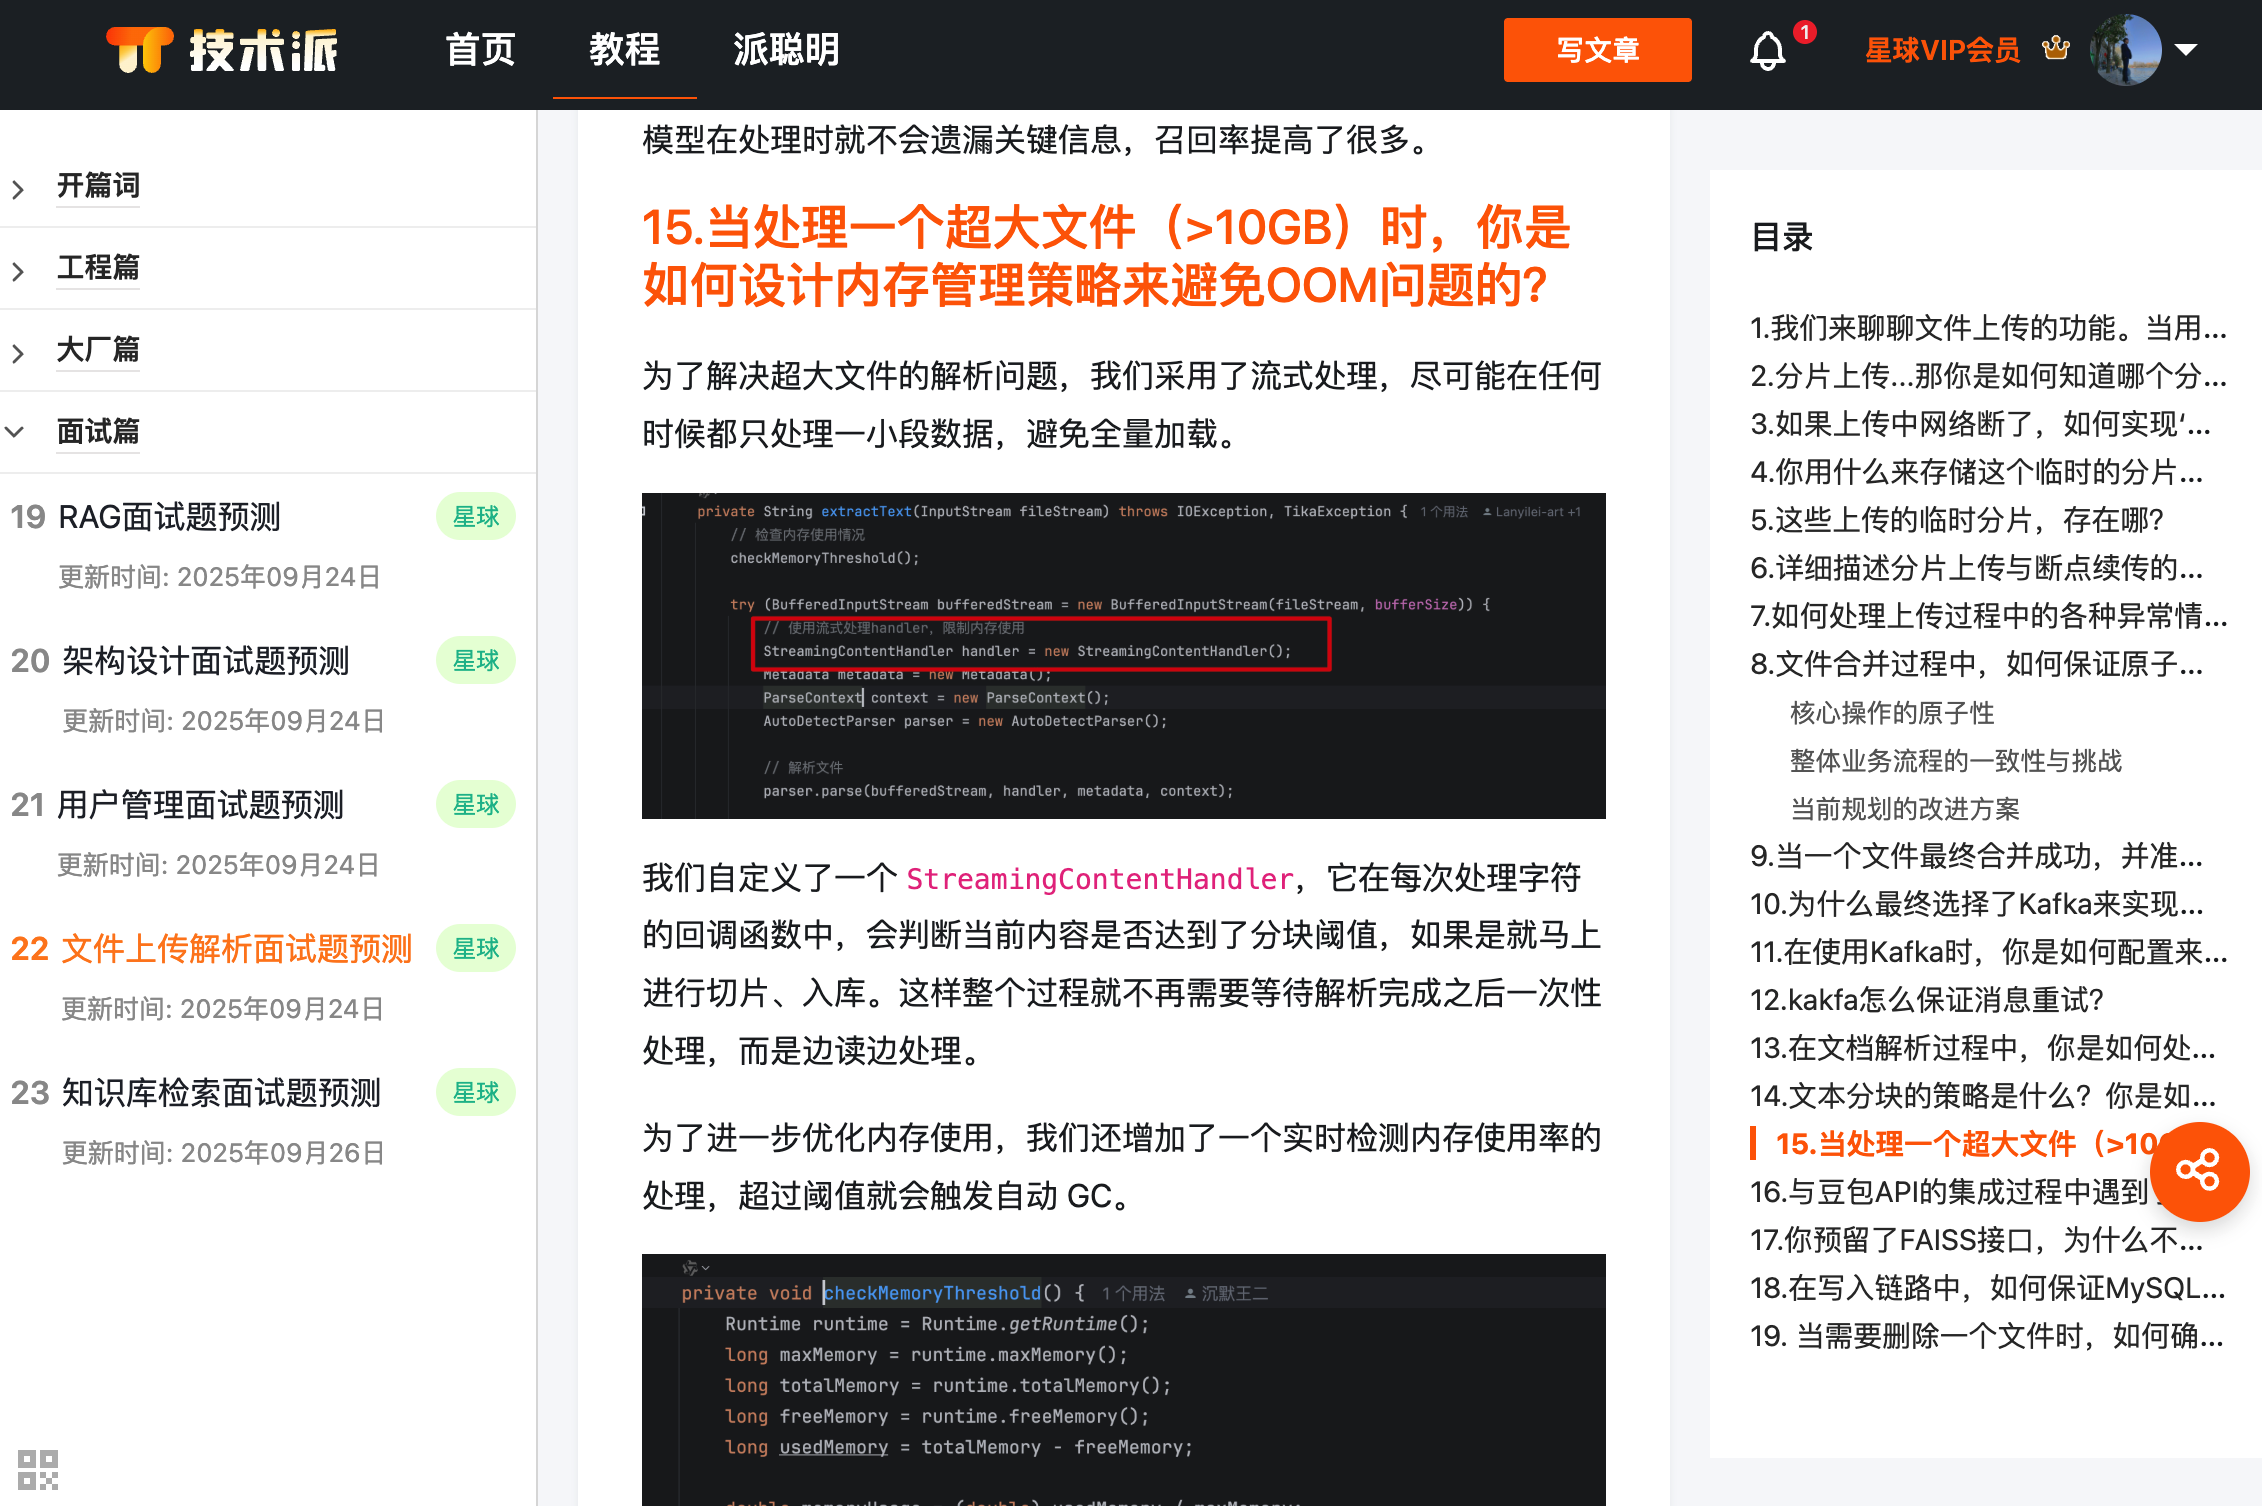This screenshot has height=1506, width=2262.
Task: Click the 星球 badge beside RAG面试题预测
Action: [x=476, y=517]
